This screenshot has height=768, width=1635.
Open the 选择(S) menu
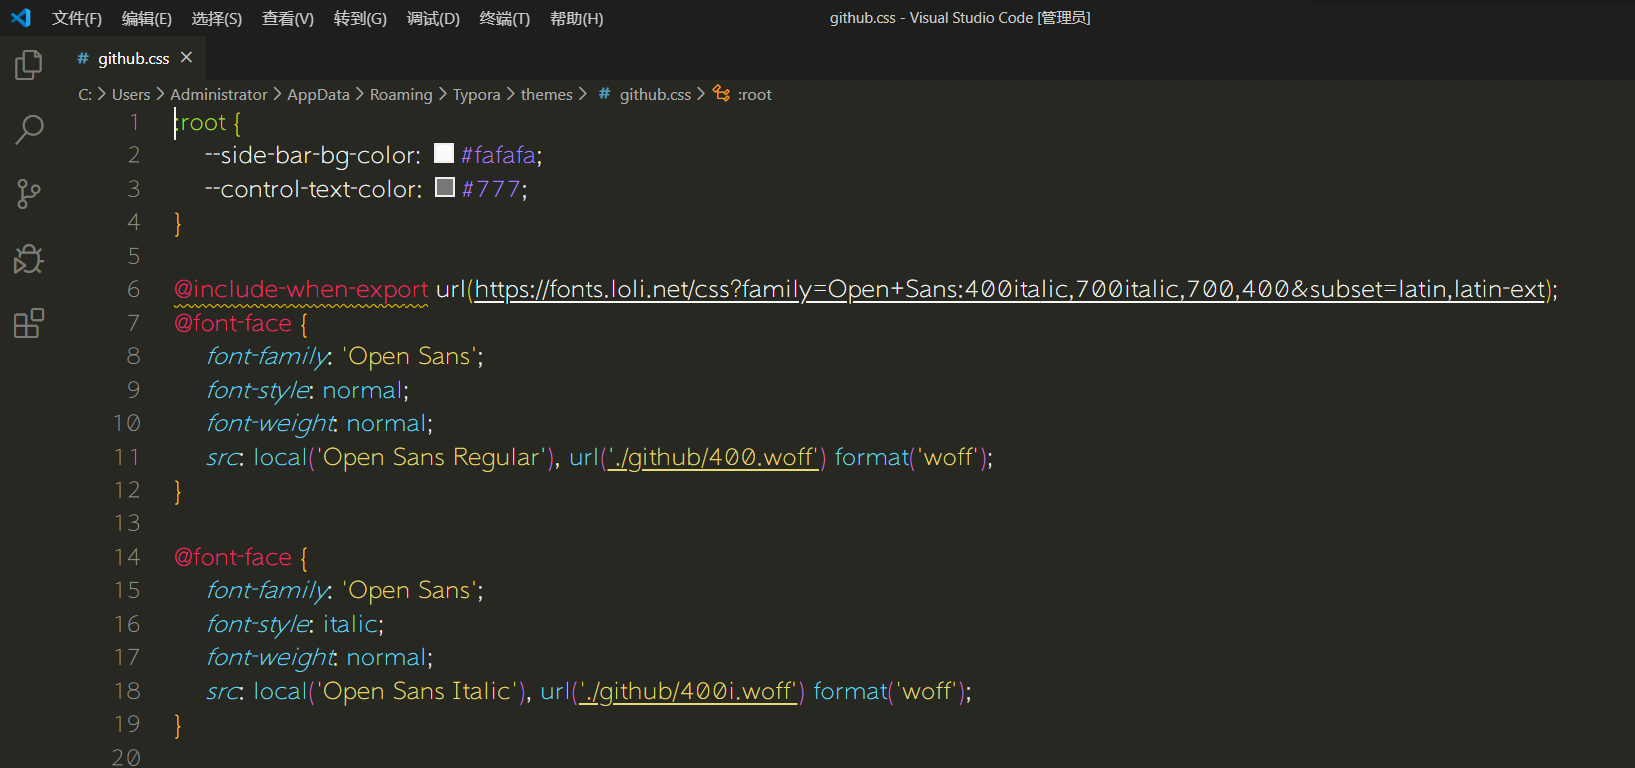(217, 18)
